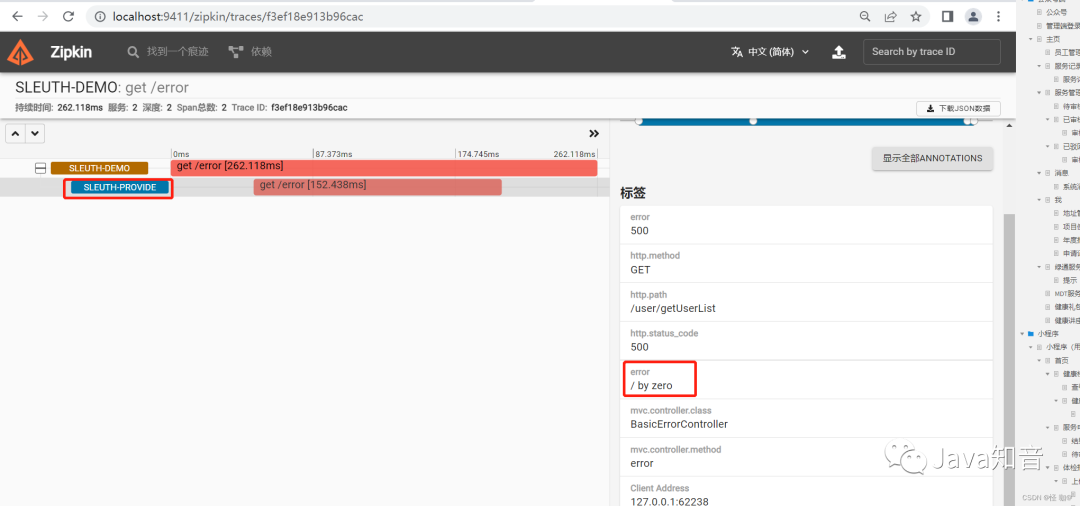Select 提示 item in right tree
The width and height of the screenshot is (1080, 506).
[1070, 280]
